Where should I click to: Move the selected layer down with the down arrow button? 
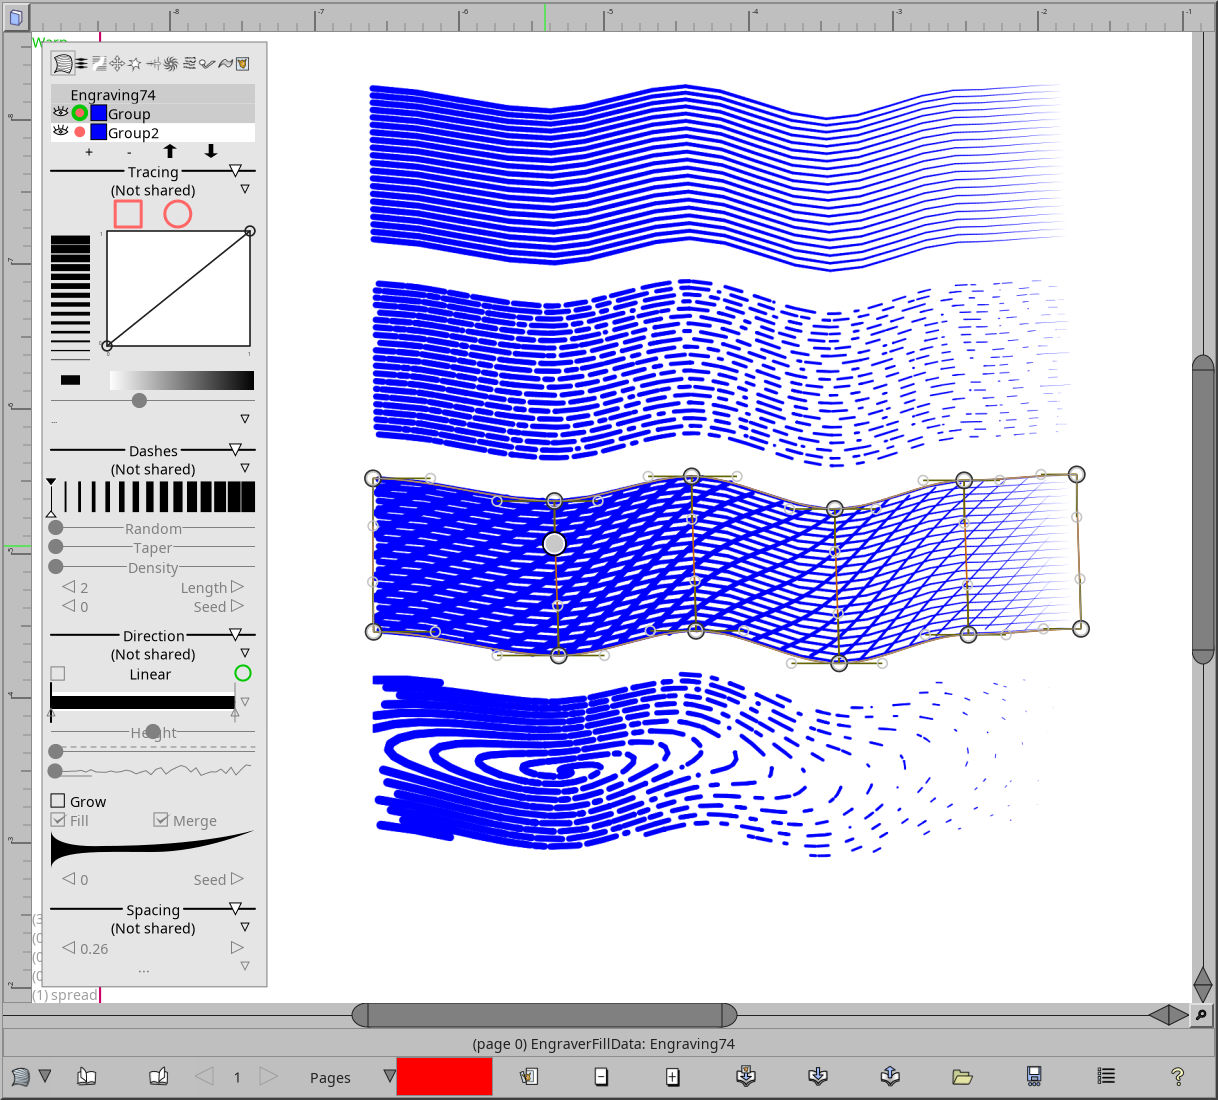pos(210,151)
